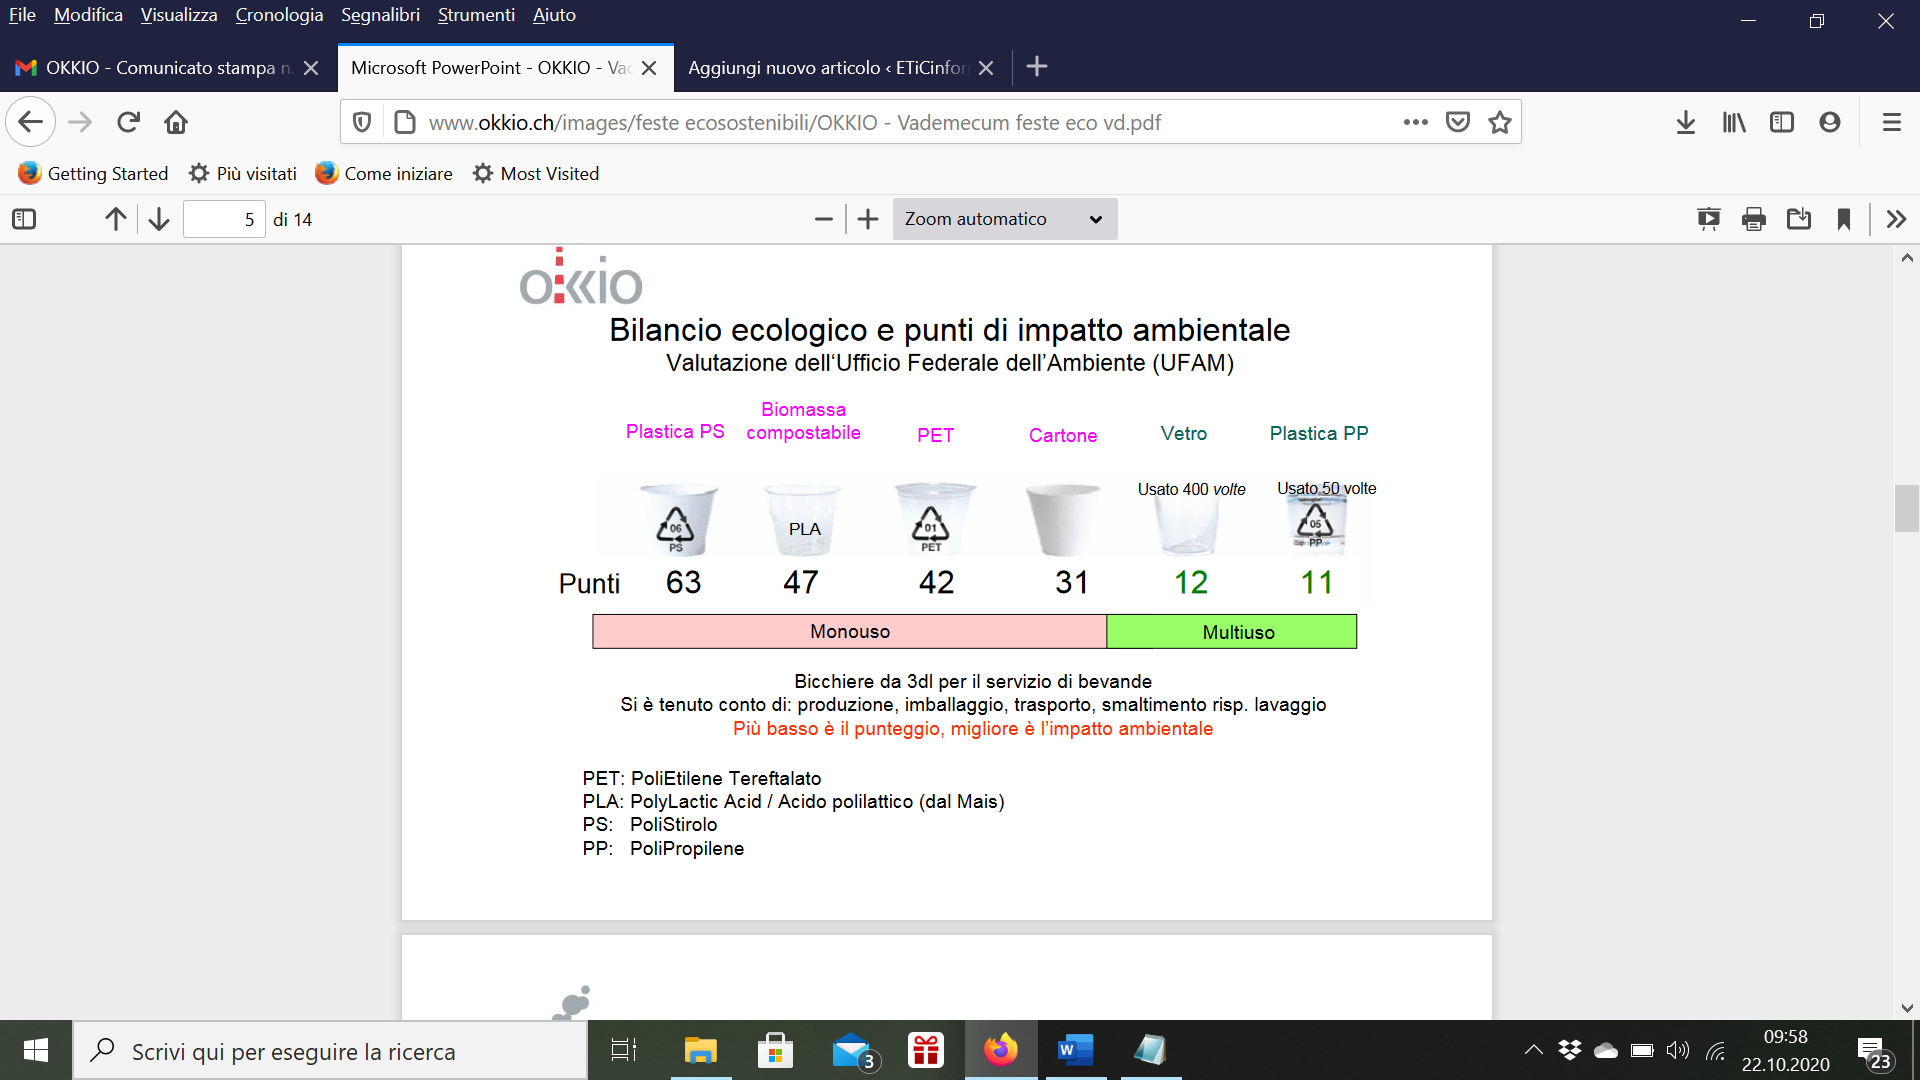This screenshot has height=1080, width=1920.
Task: Reload the current page
Action: [x=128, y=122]
